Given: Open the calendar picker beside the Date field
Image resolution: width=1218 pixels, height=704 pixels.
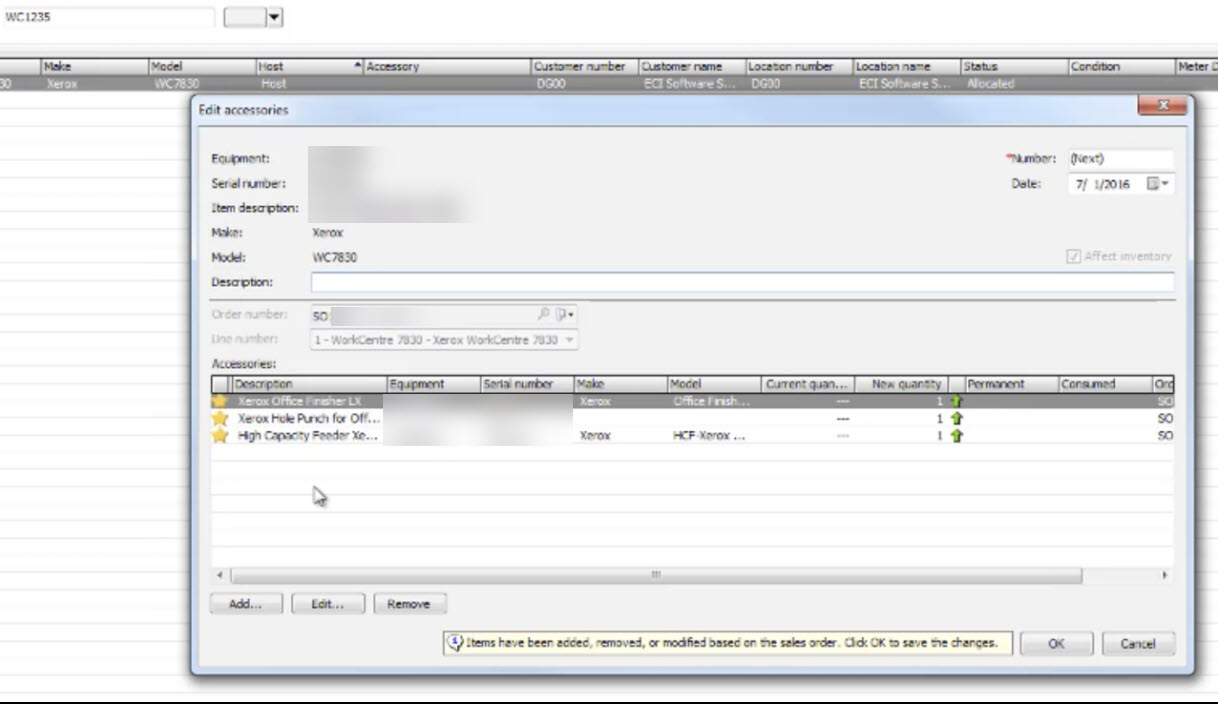Looking at the screenshot, I should [1158, 184].
